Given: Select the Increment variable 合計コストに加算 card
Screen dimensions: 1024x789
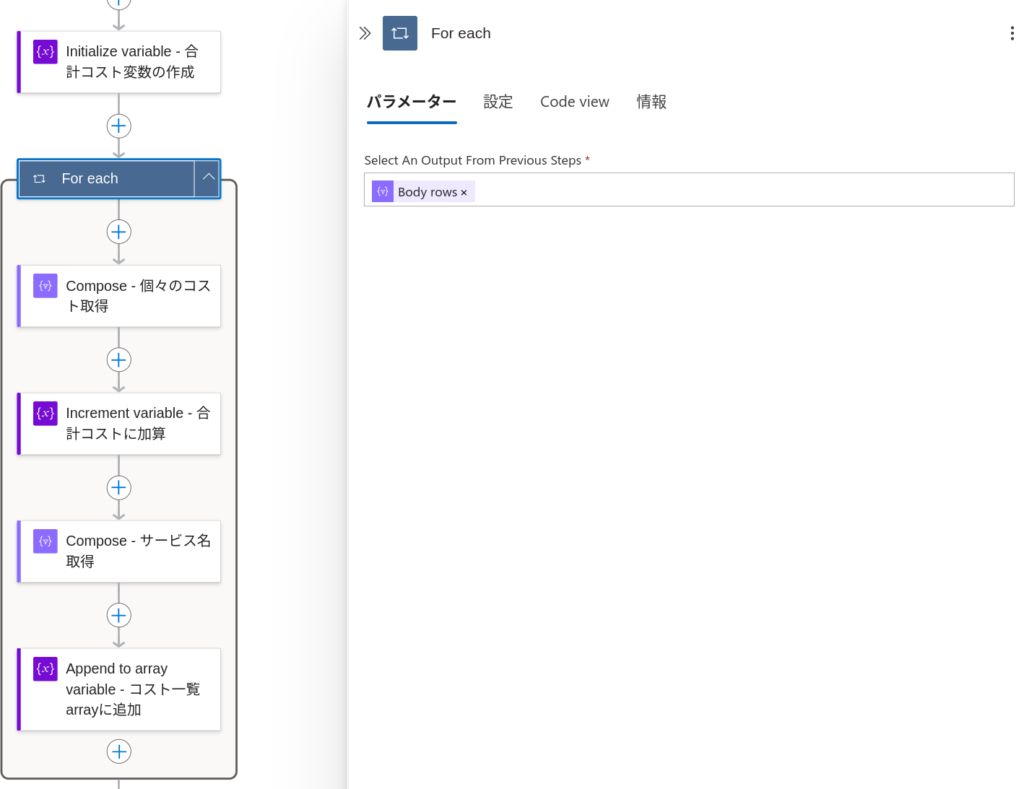Looking at the screenshot, I should coord(119,424).
